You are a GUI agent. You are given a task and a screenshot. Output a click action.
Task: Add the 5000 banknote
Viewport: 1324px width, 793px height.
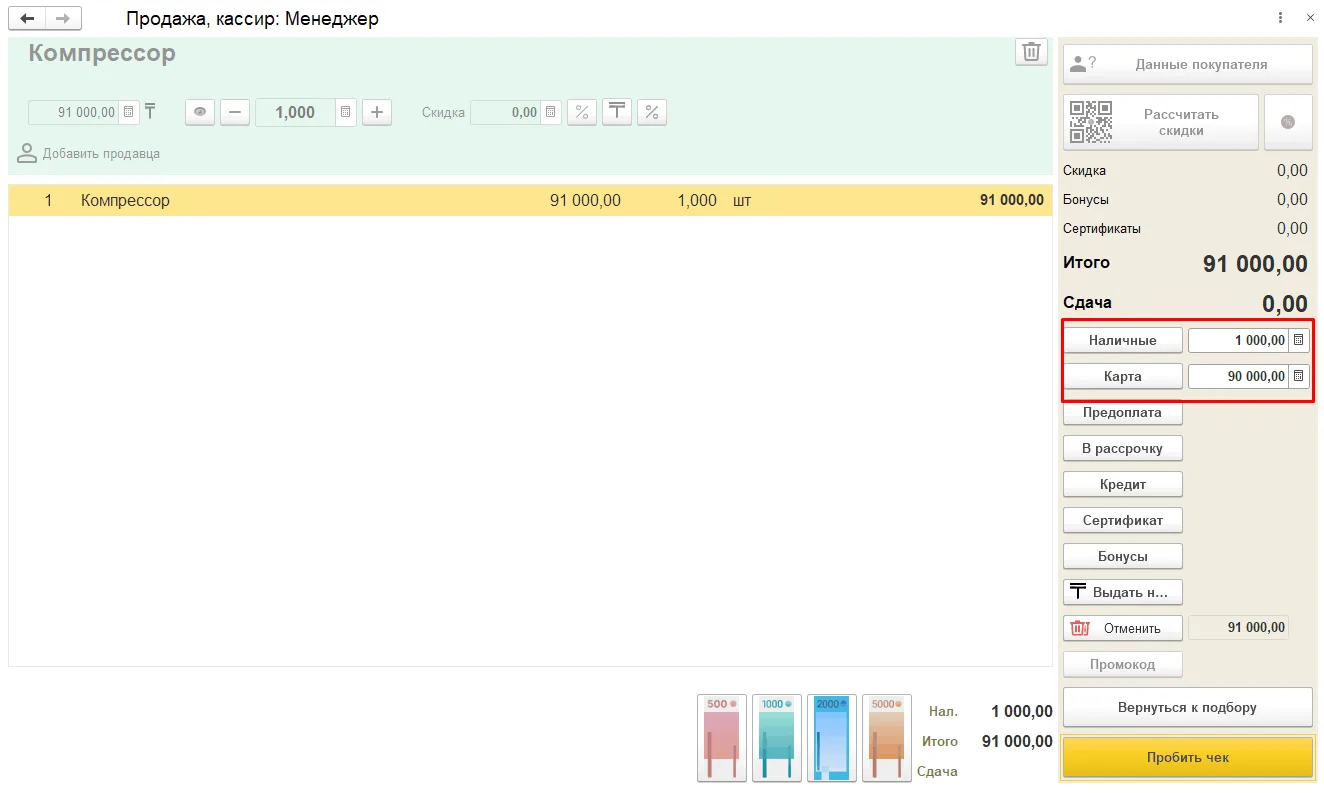[x=887, y=738]
